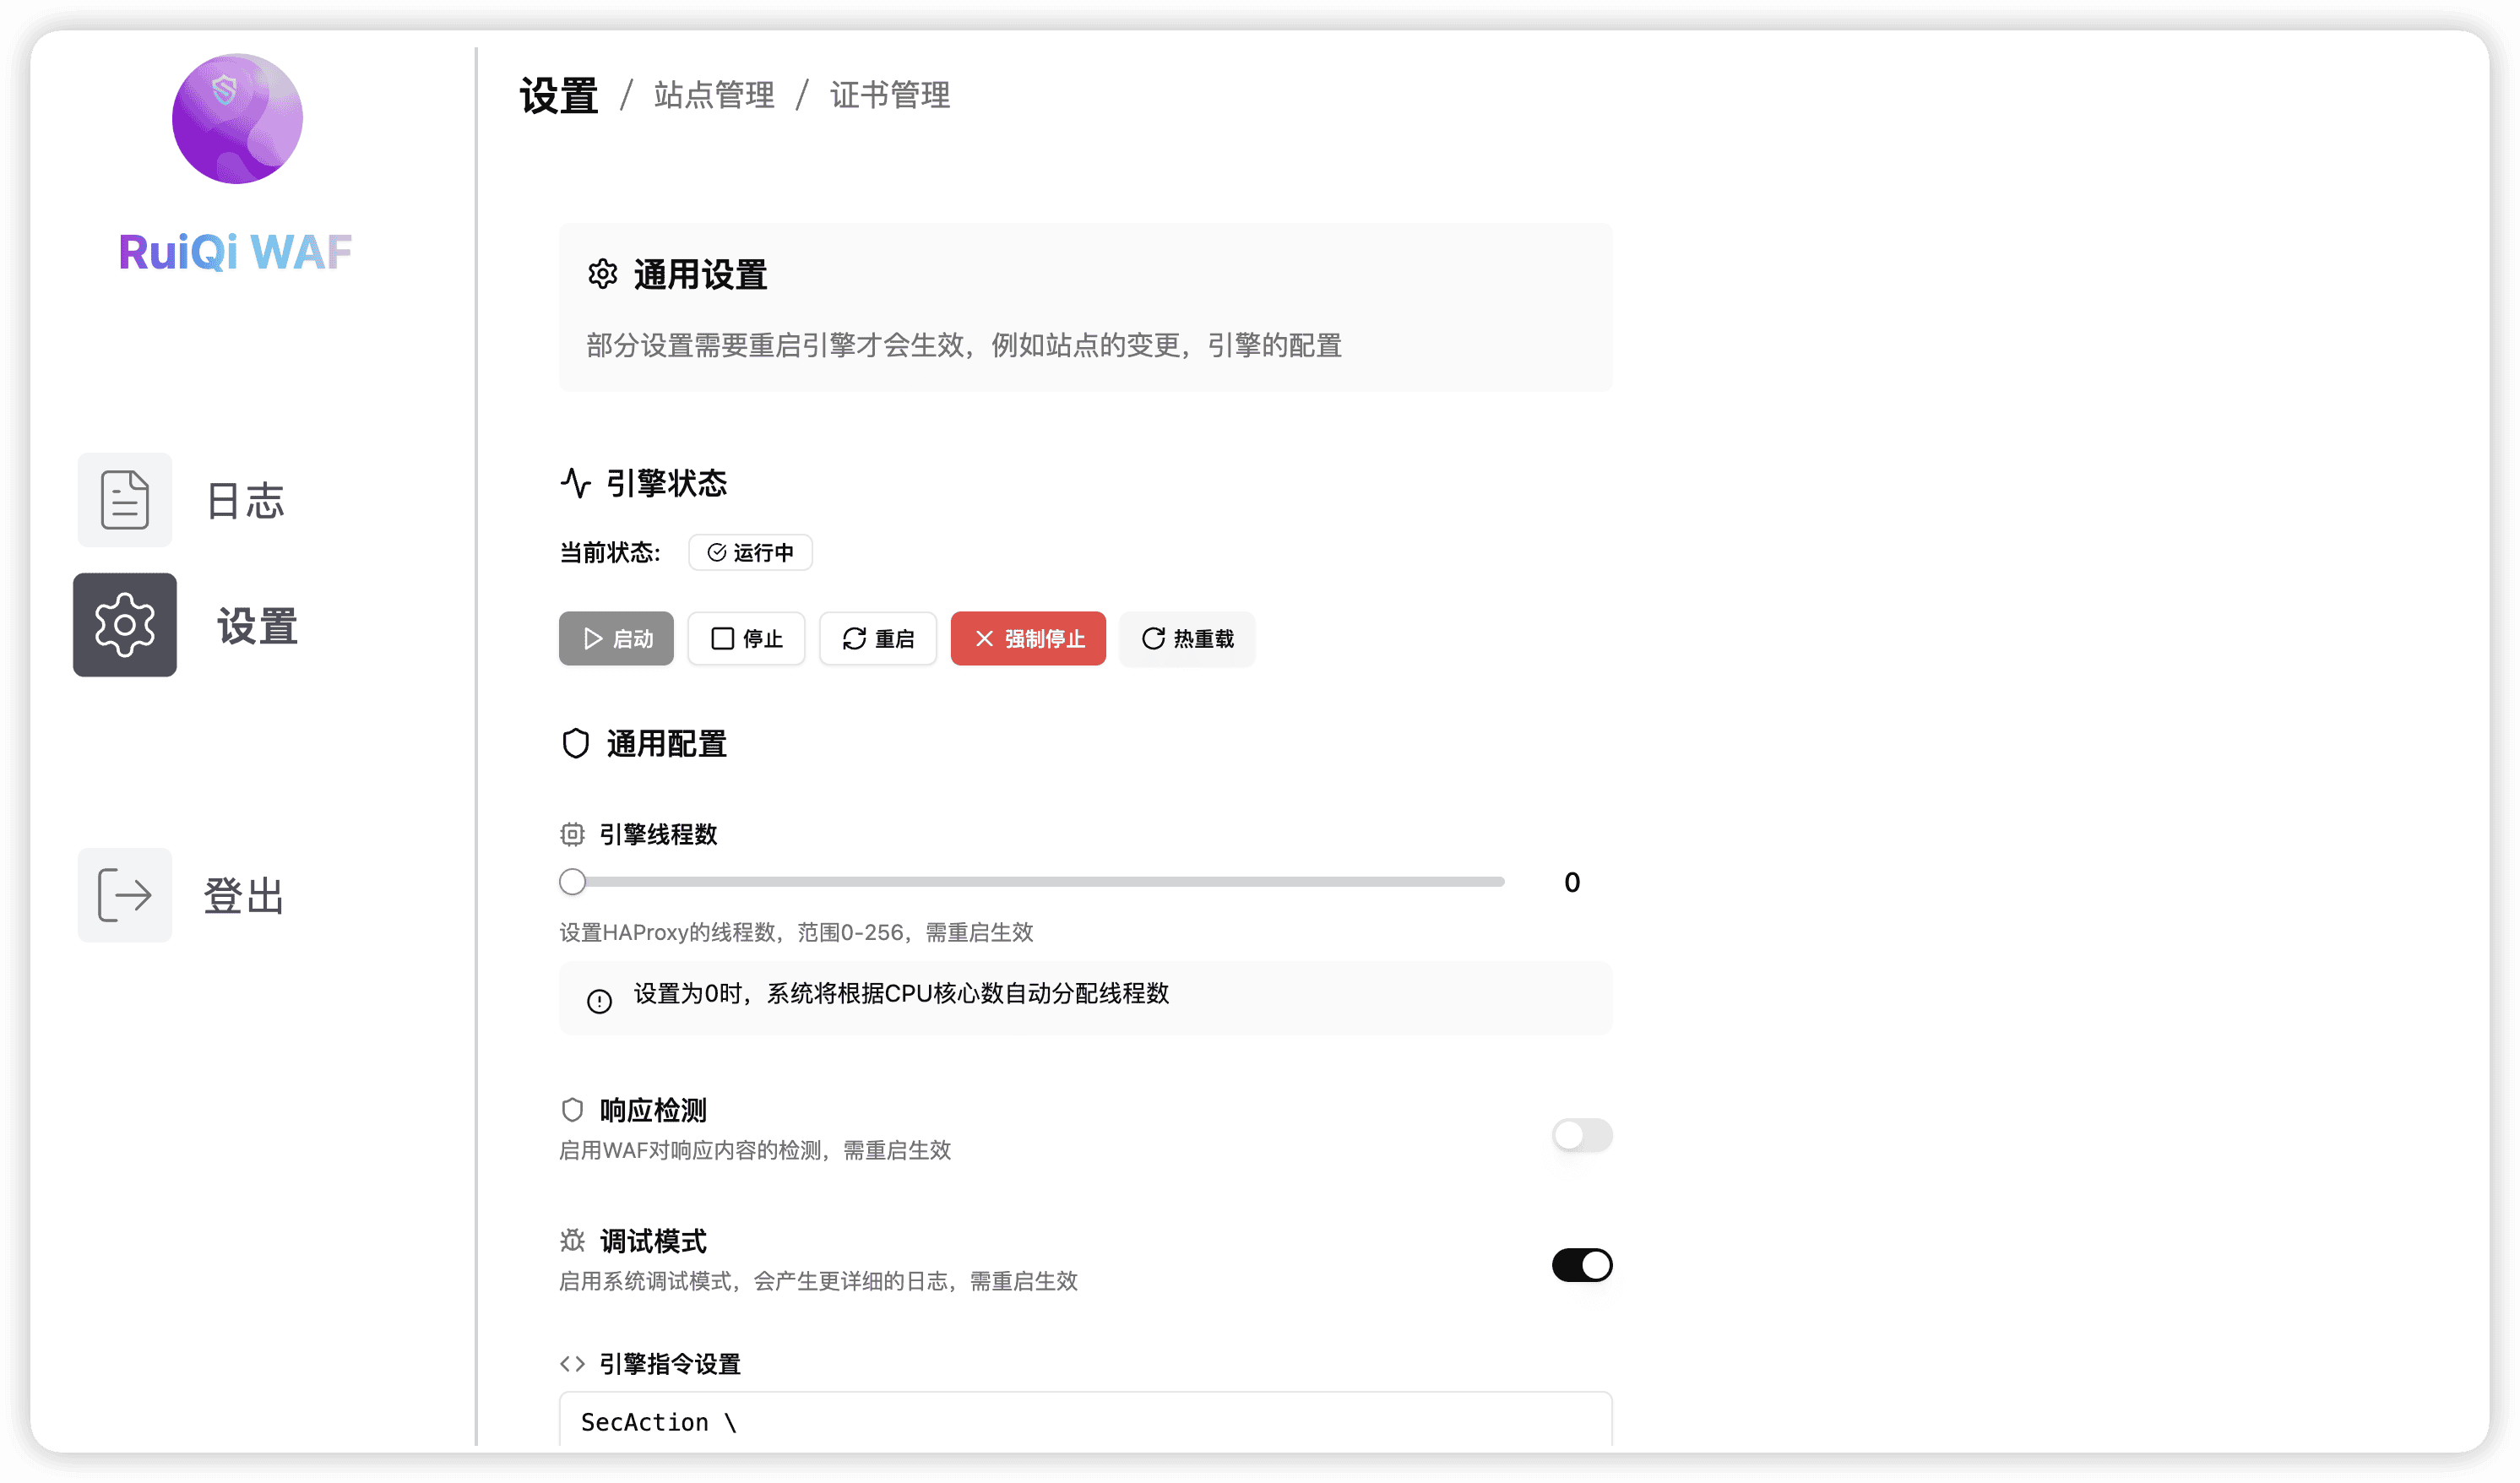Click the 热重载 hot reload button
The image size is (2520, 1483).
1187,638
